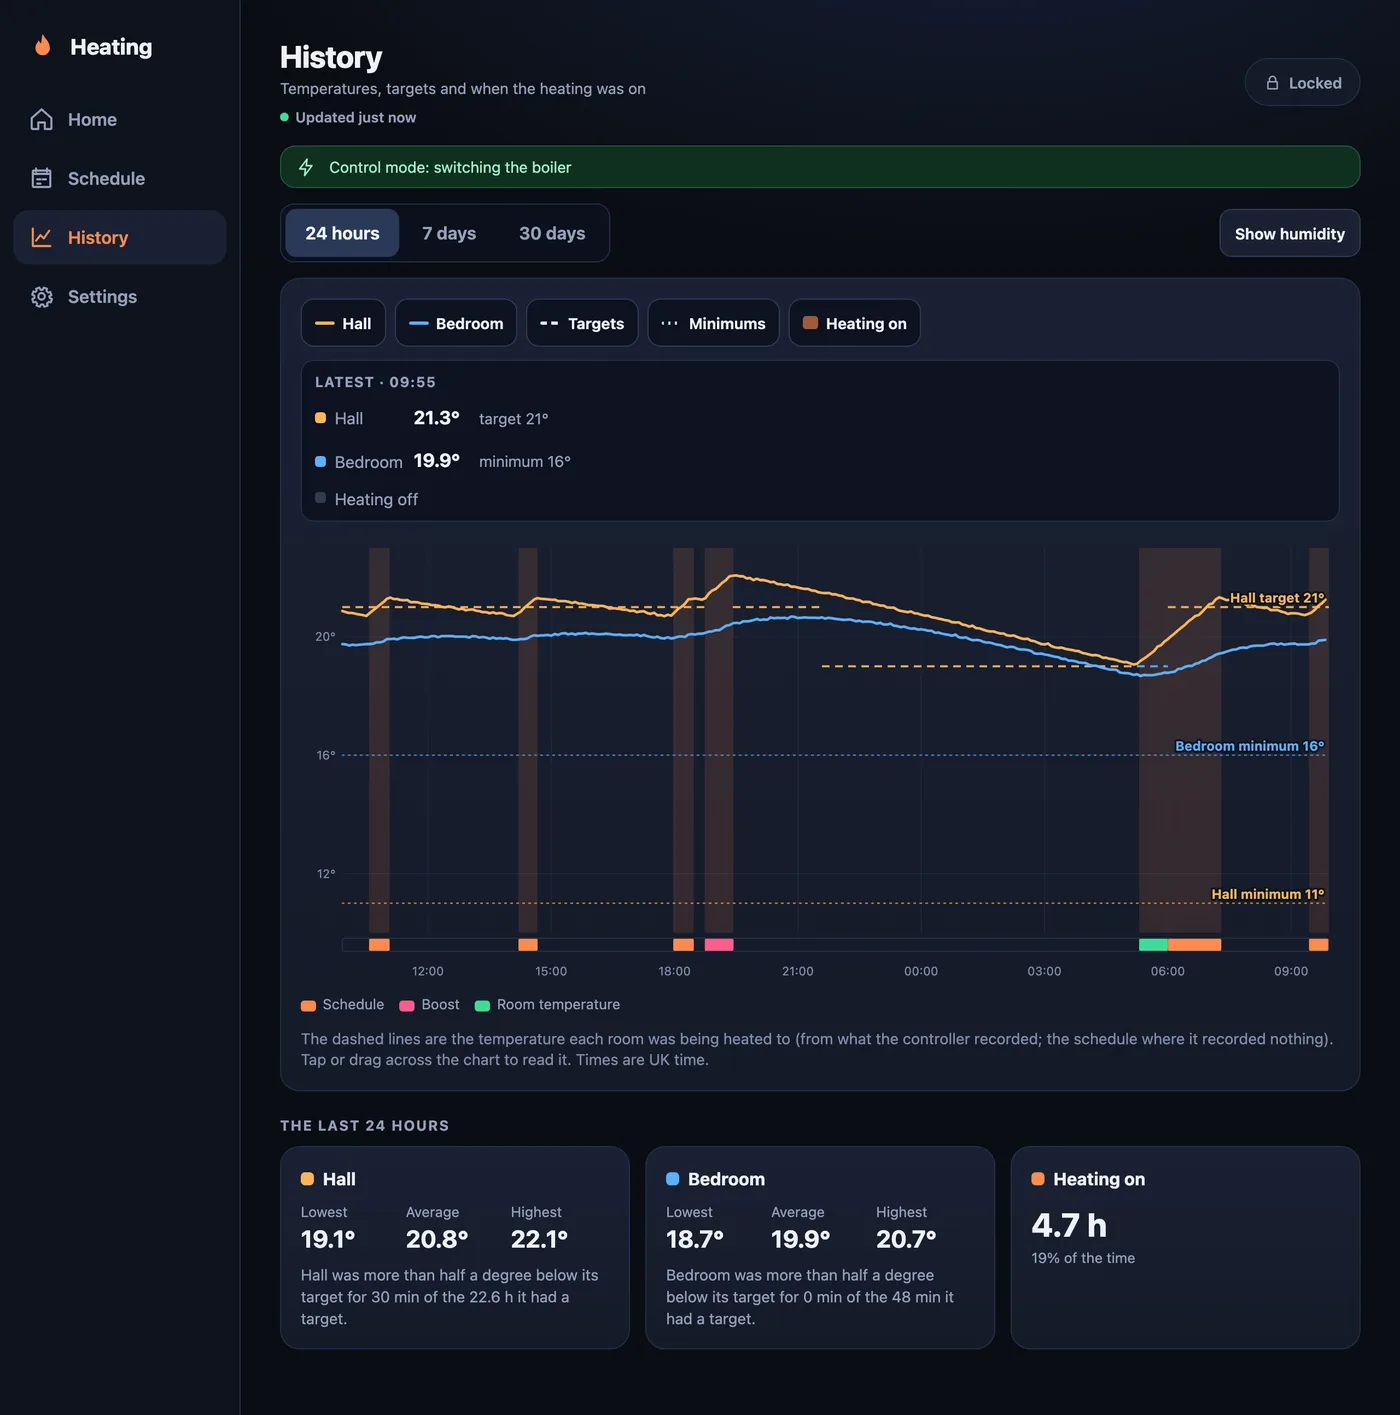Screen dimensions: 1400x1415
Task: Open the Home page
Action: click(120, 119)
